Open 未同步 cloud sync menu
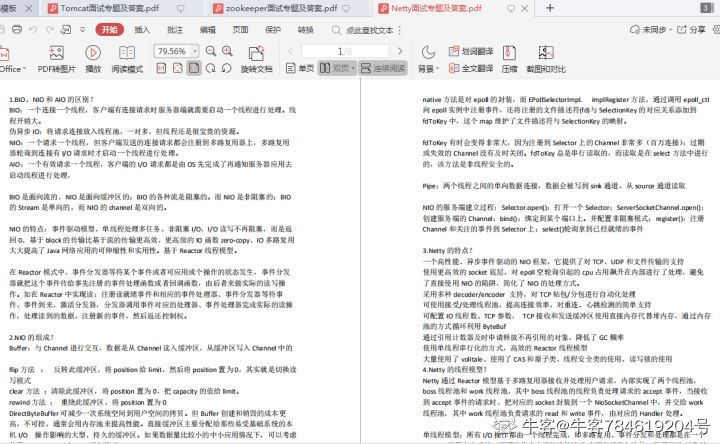Screen dimensions: 720x444 [651, 30]
